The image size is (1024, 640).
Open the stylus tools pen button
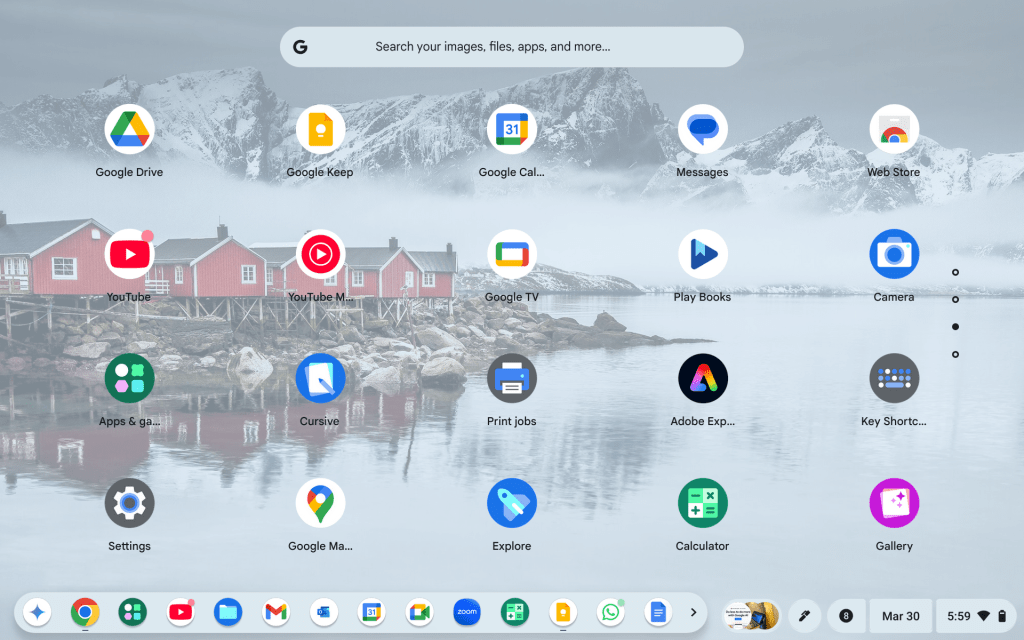[x=803, y=615]
